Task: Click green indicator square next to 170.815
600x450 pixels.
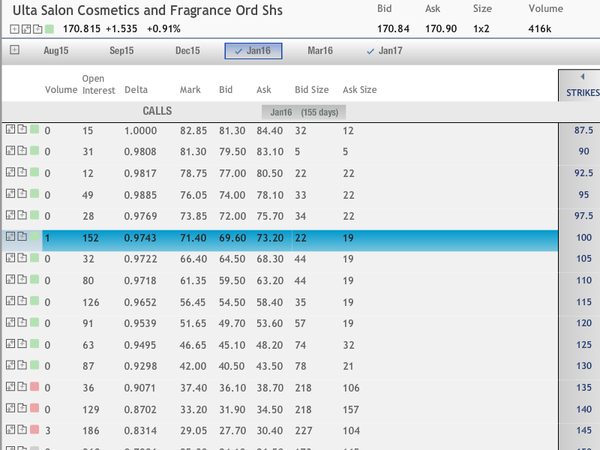Action: tap(49, 29)
